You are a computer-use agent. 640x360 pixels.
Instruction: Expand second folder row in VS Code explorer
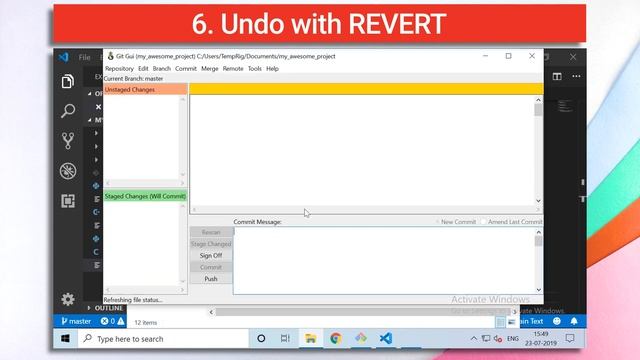(96, 146)
